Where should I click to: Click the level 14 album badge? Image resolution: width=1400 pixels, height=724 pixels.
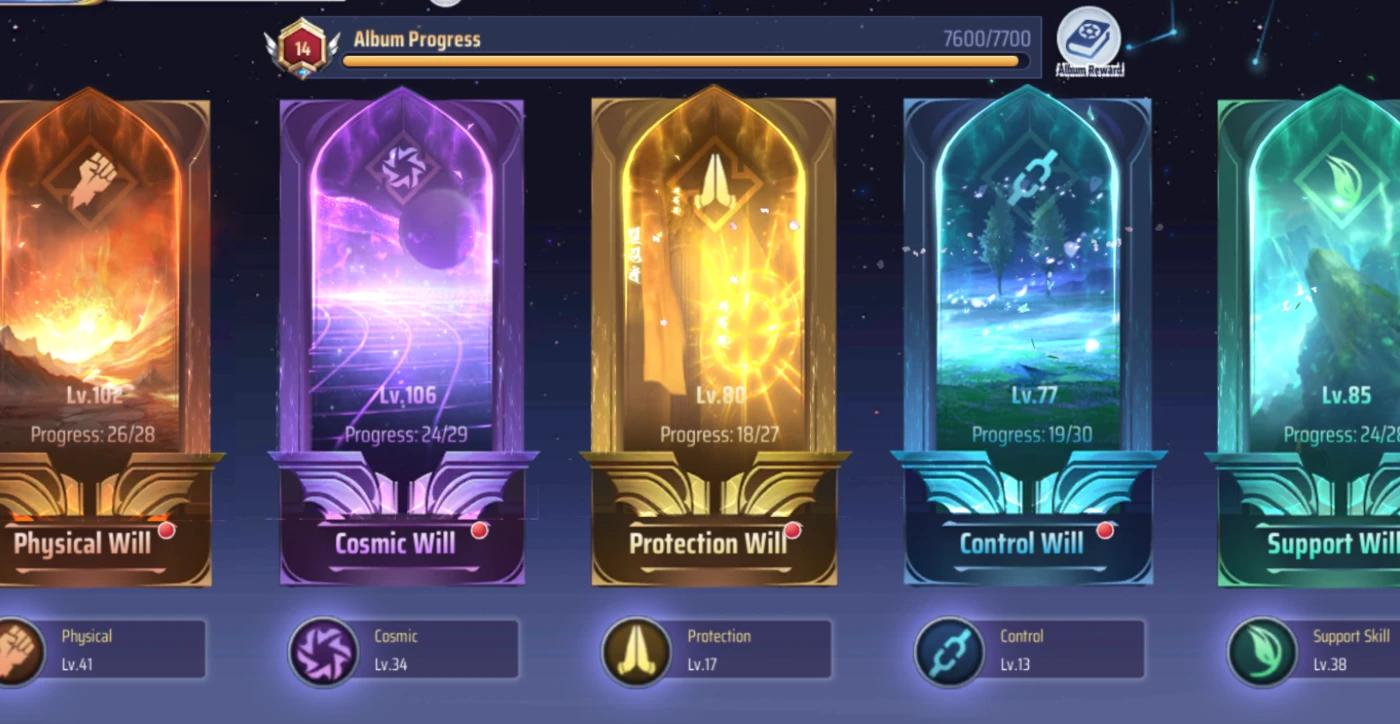301,48
